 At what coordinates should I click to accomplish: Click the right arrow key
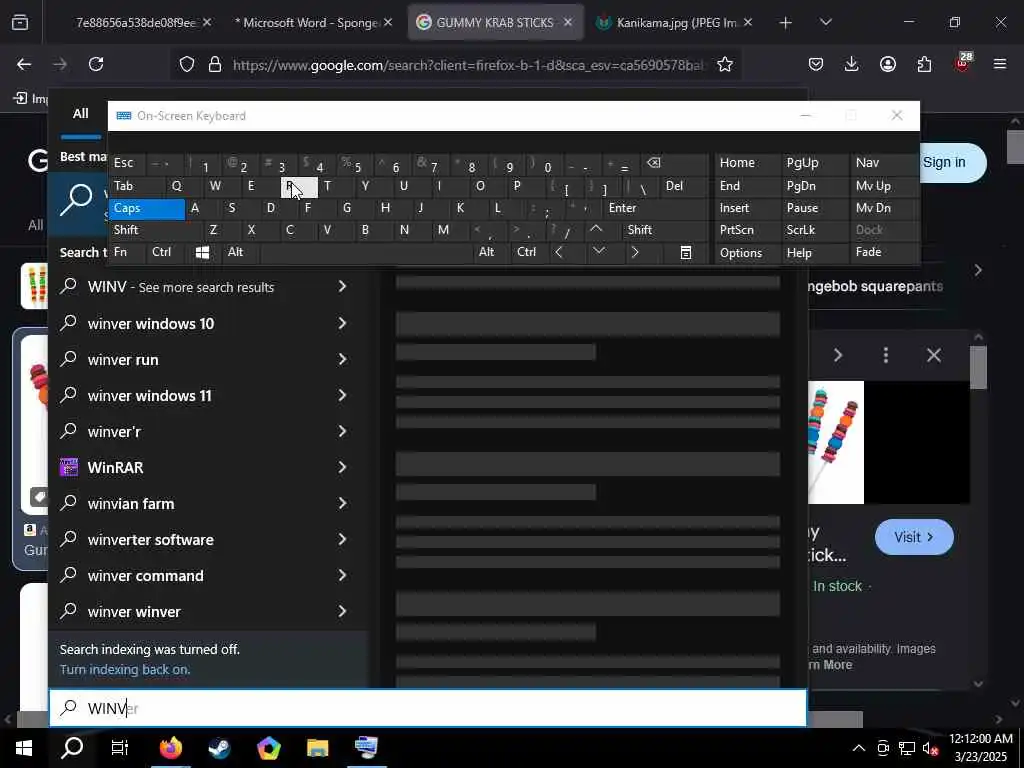coord(635,253)
